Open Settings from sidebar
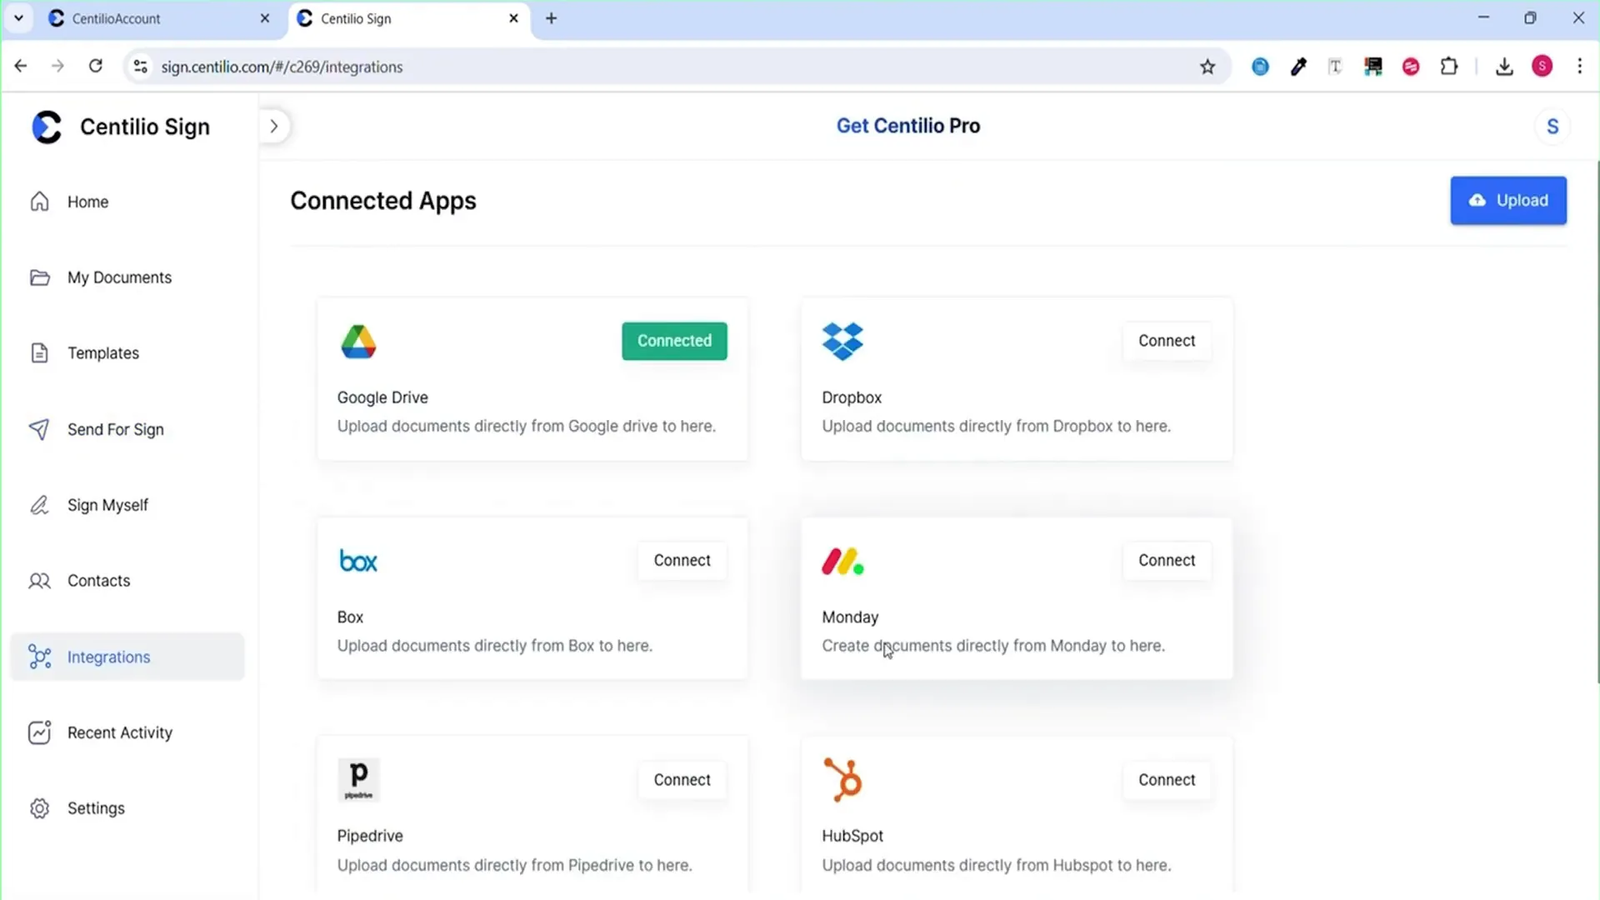The image size is (1600, 900). point(127,808)
